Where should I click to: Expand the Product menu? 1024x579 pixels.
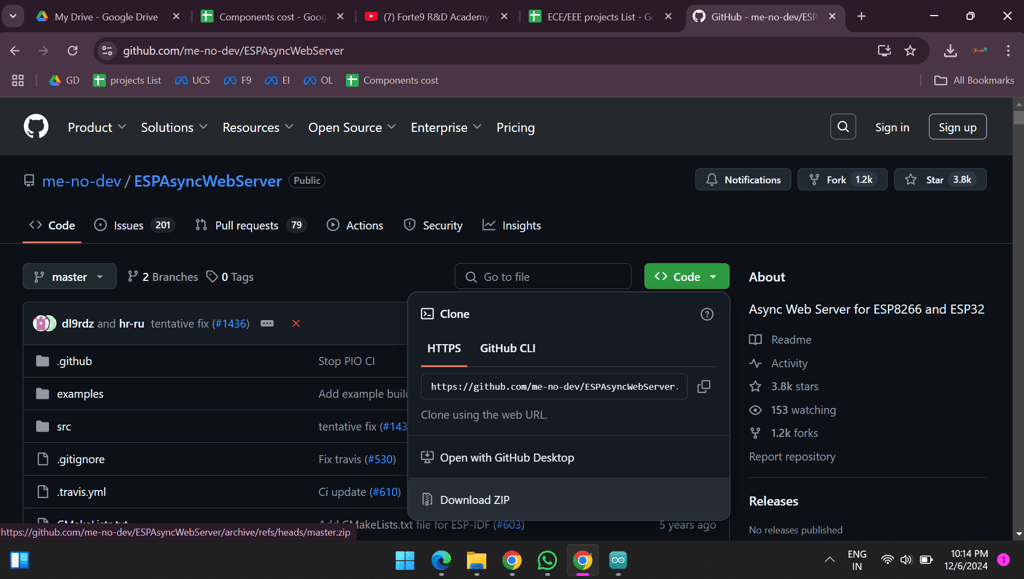[97, 127]
